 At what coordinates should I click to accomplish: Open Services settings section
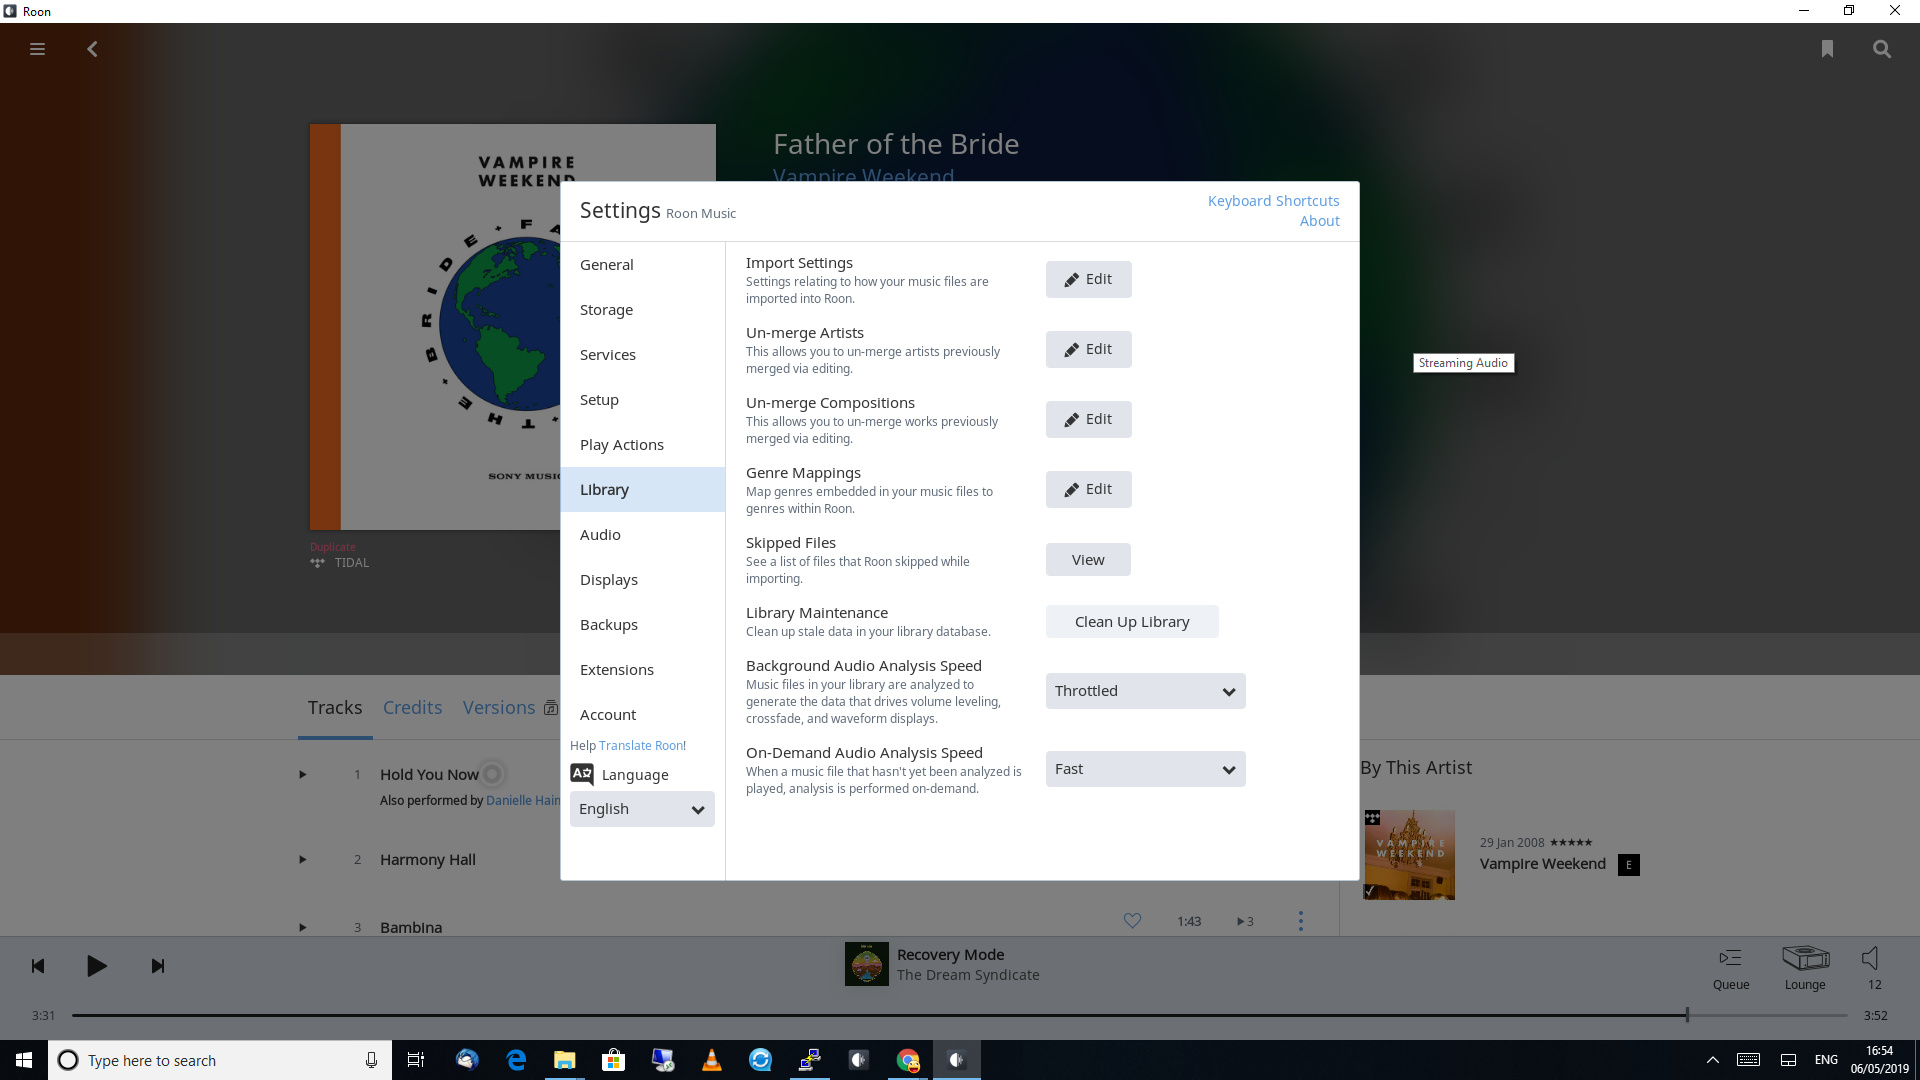tap(642, 355)
